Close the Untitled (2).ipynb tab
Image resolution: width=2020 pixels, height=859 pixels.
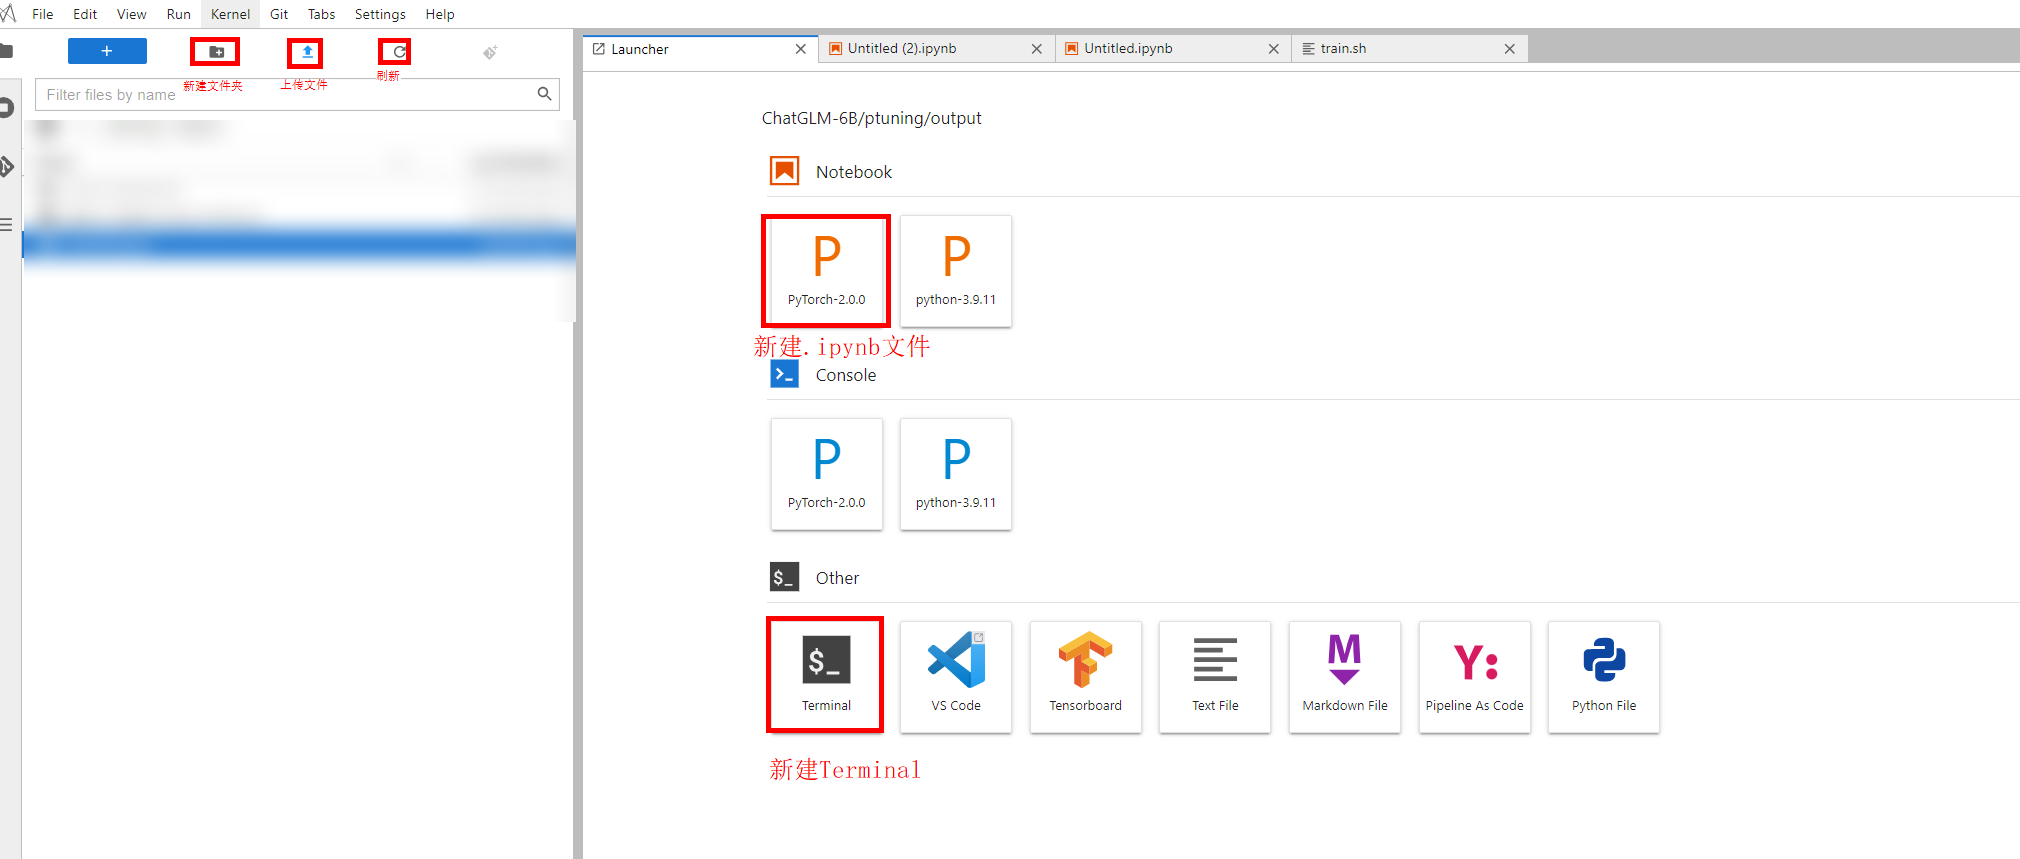coord(1036,49)
